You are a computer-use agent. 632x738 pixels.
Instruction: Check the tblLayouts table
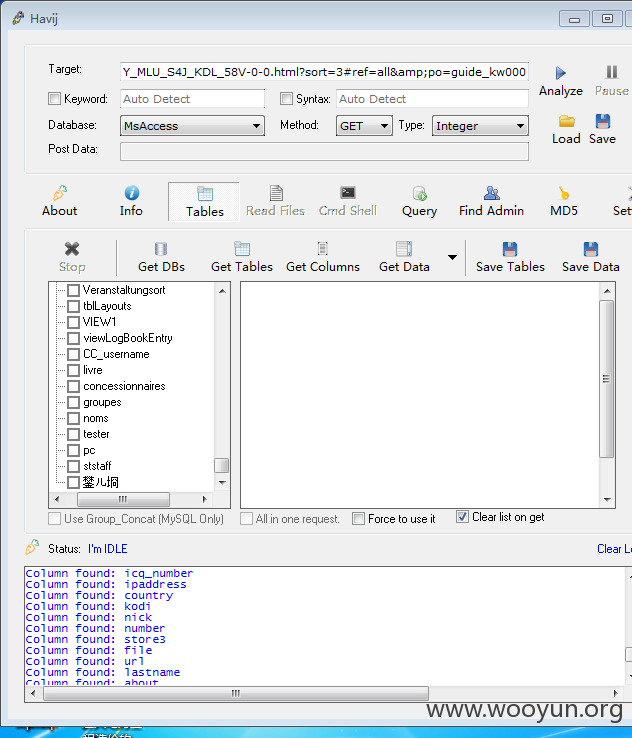coord(73,306)
